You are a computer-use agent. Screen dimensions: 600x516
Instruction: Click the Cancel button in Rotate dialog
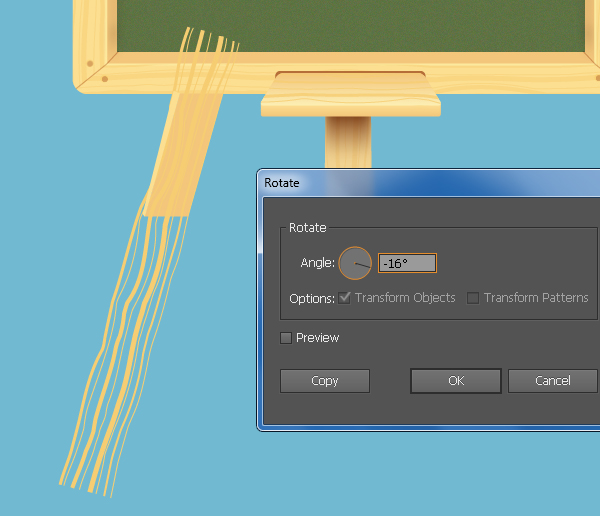(x=553, y=381)
